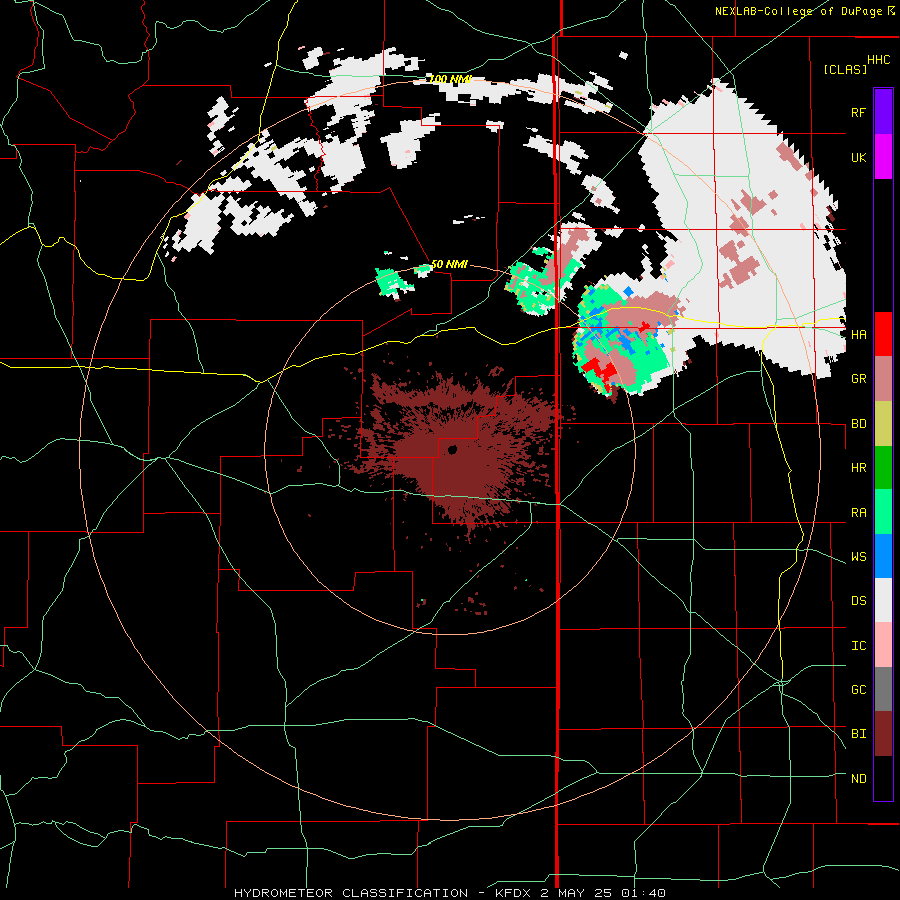Click the UK magenta legend swatch
This screenshot has height=900, width=900.
[883, 157]
